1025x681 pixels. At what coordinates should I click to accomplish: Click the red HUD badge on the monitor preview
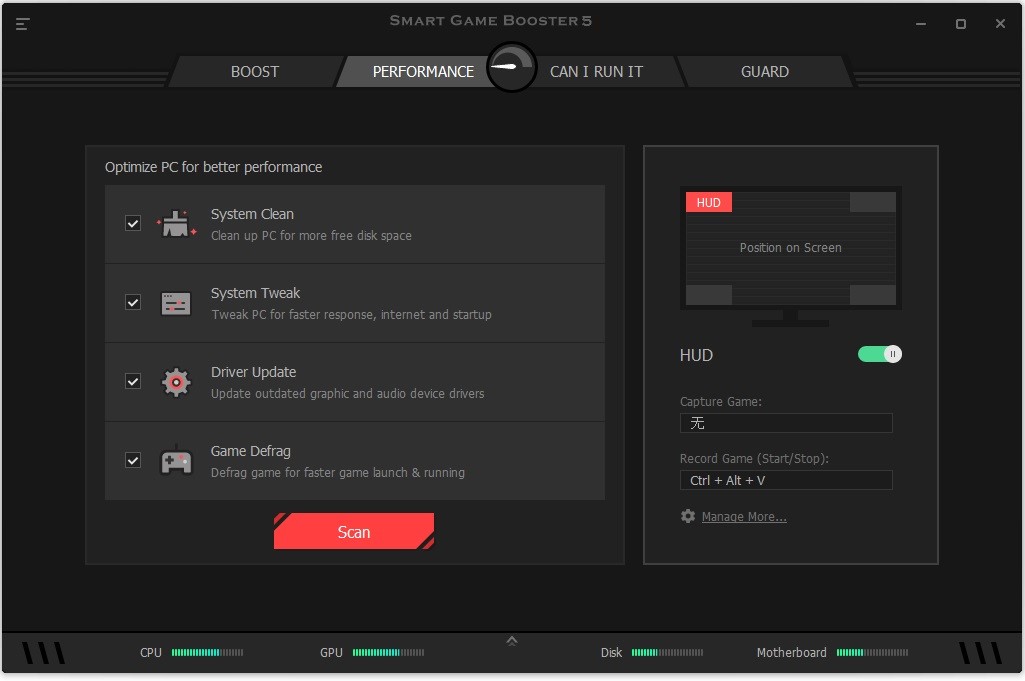[x=708, y=202]
